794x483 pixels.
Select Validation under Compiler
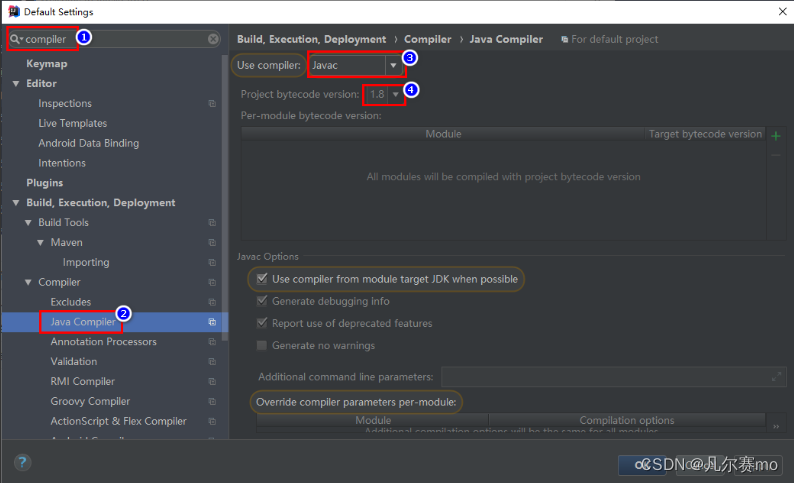click(74, 361)
